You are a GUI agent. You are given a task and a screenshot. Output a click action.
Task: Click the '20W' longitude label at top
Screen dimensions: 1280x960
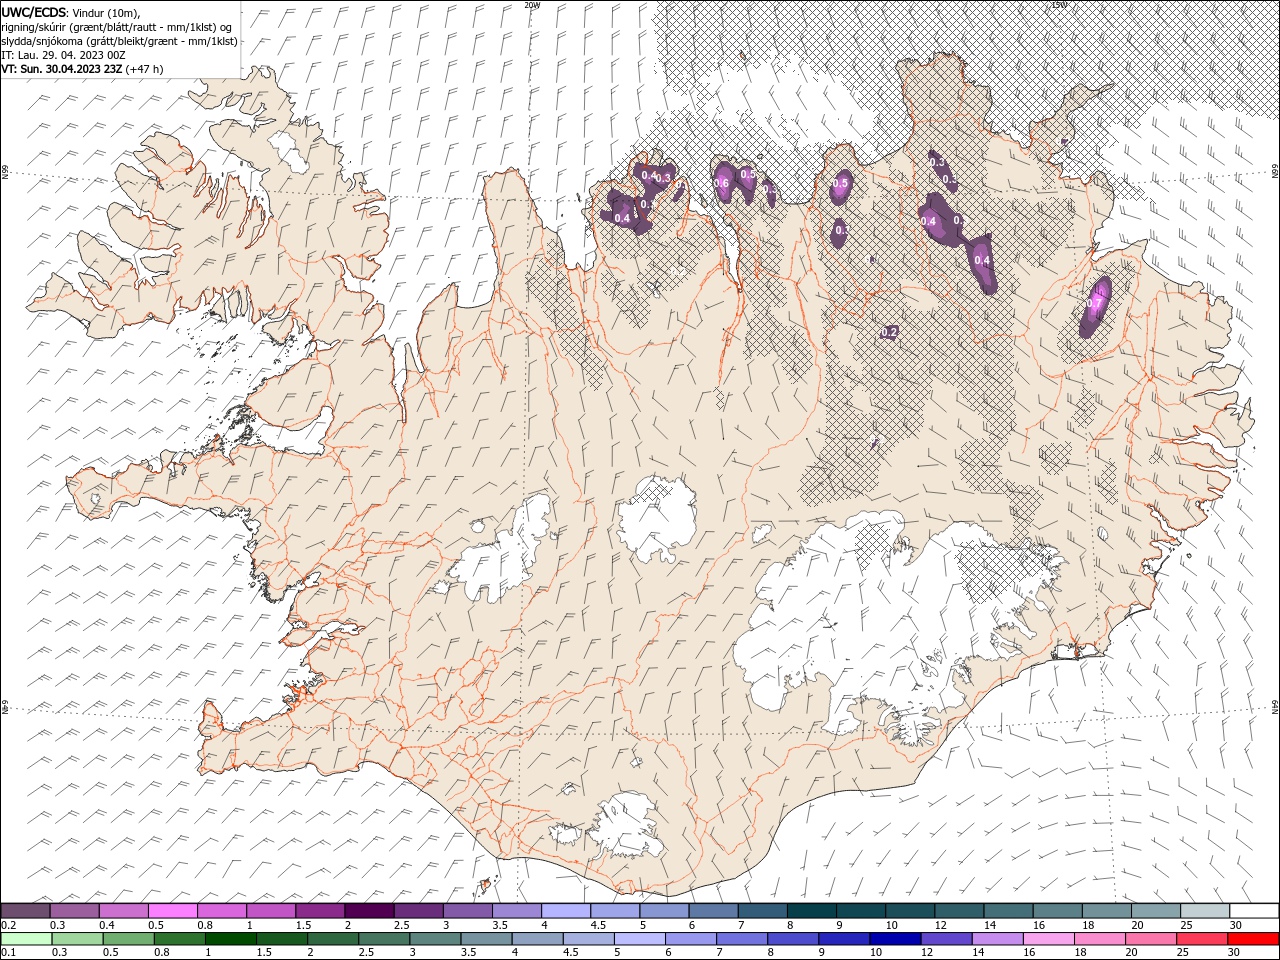pyautogui.click(x=532, y=5)
